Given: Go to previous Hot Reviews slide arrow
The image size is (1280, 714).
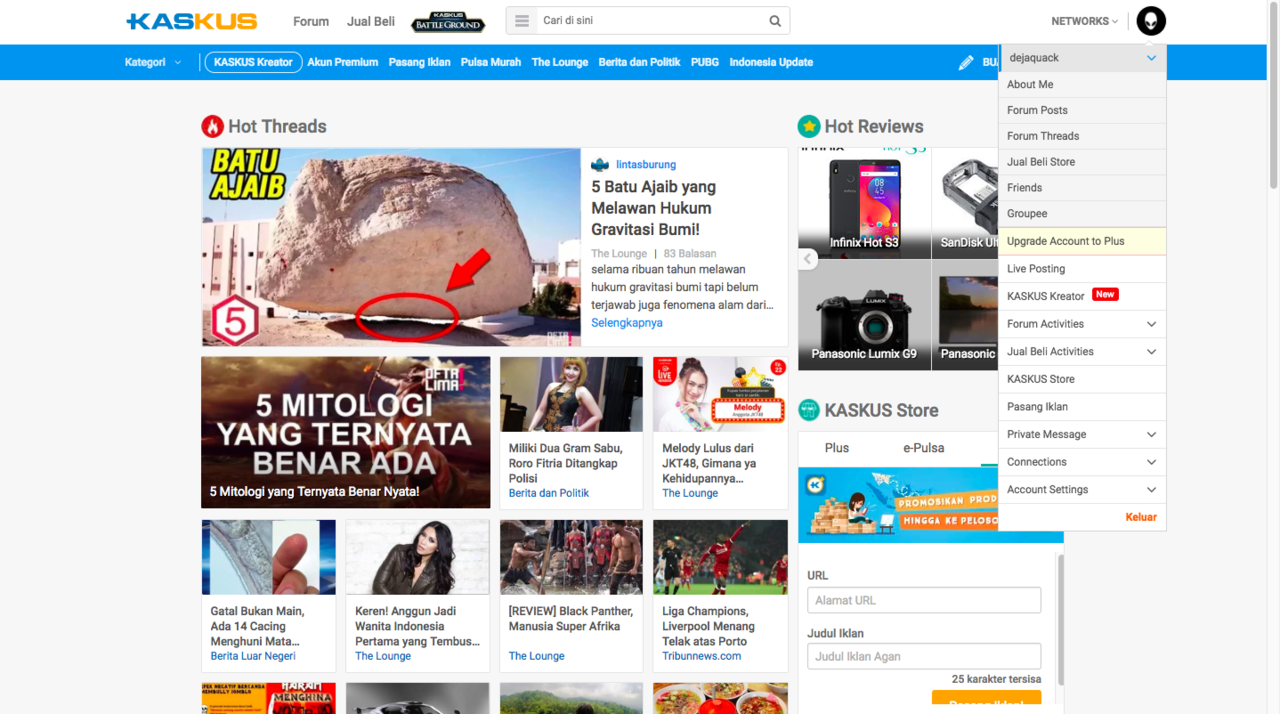Looking at the screenshot, I should 808,259.
